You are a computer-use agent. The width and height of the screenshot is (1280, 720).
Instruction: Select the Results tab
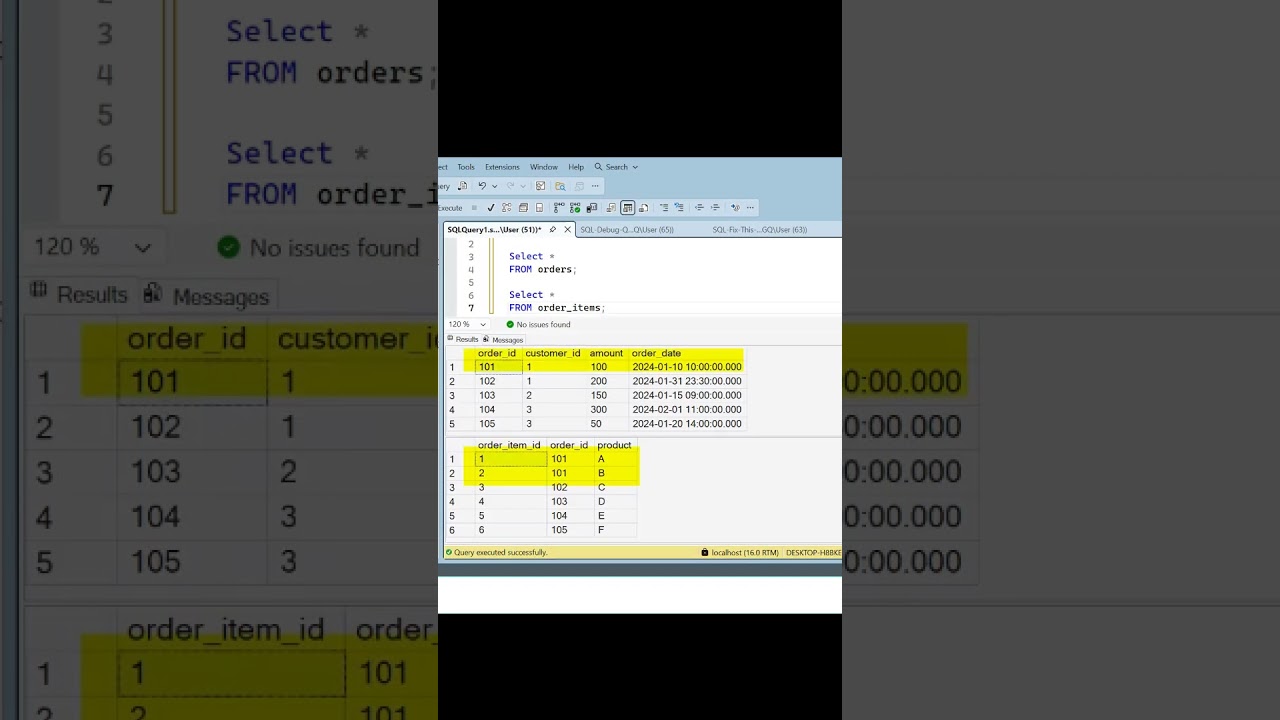coord(463,339)
